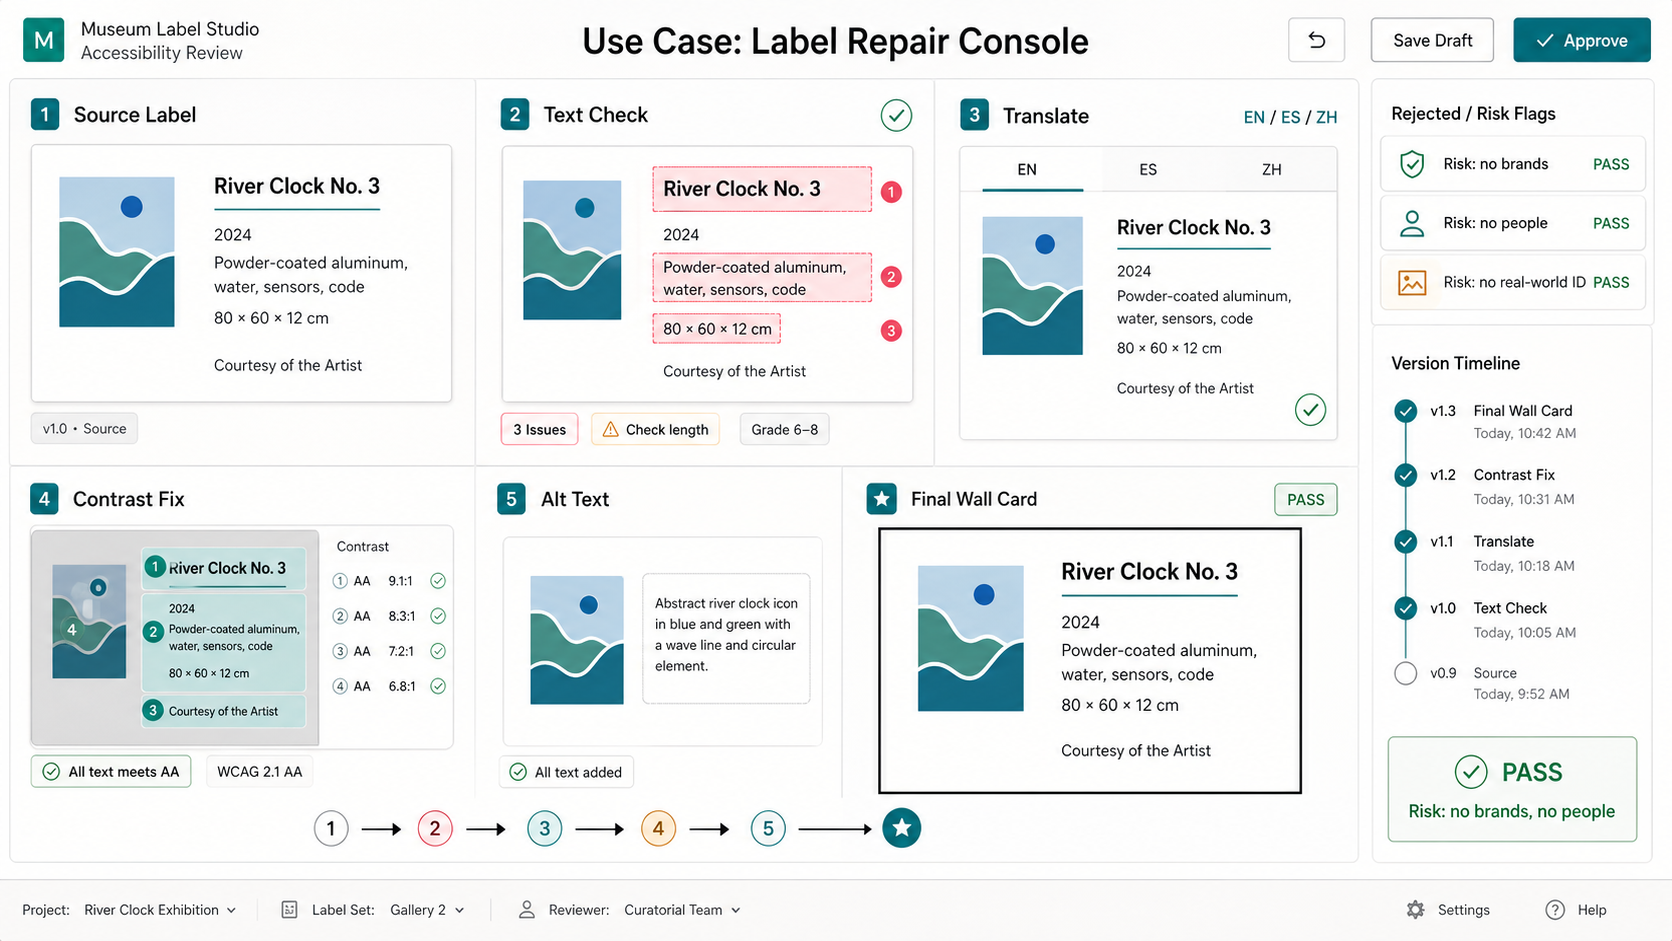
Task: Switch to the ES translation tab
Action: pos(1147,170)
